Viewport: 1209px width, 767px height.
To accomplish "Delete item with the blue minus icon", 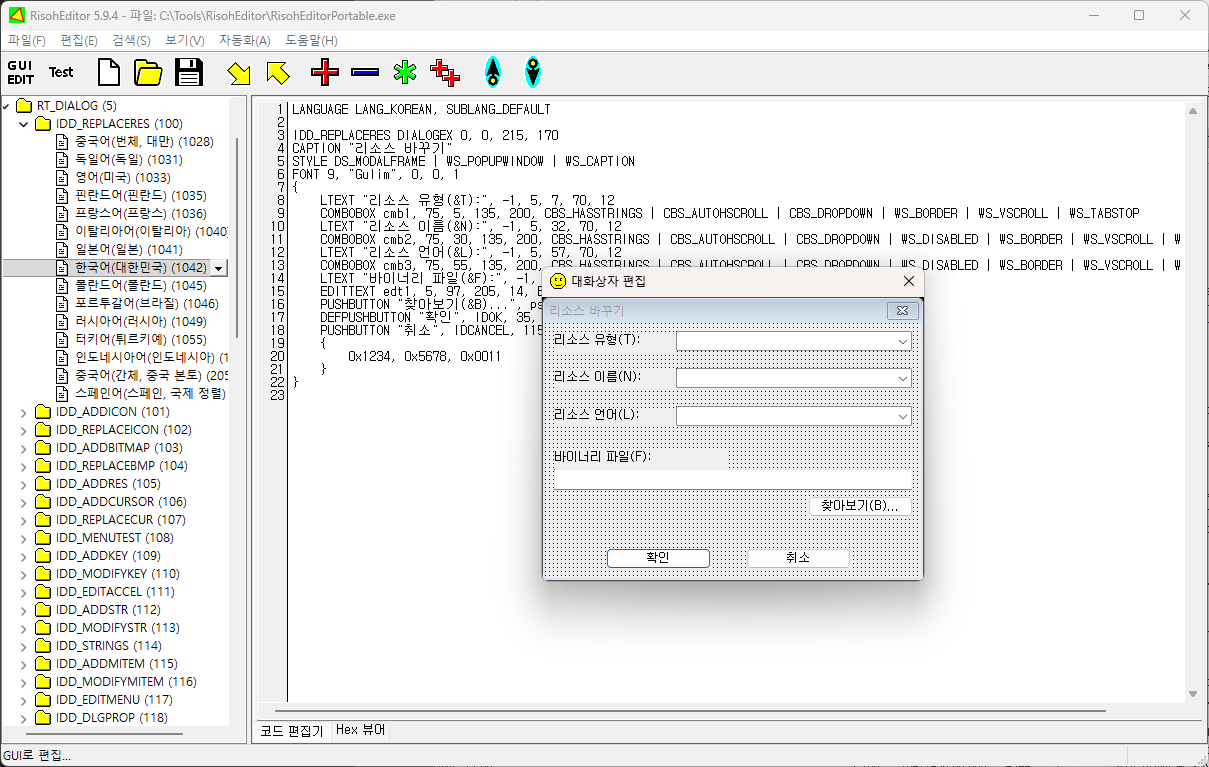I will tap(365, 72).
